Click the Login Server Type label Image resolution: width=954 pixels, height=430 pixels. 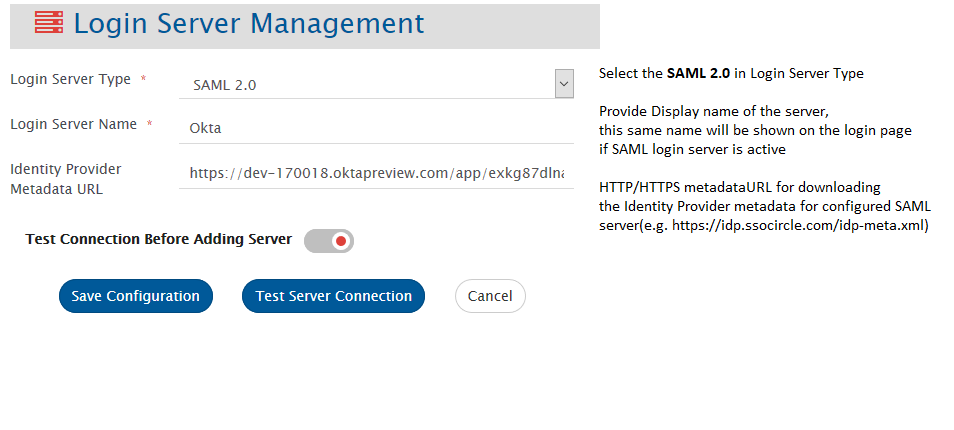[70, 79]
